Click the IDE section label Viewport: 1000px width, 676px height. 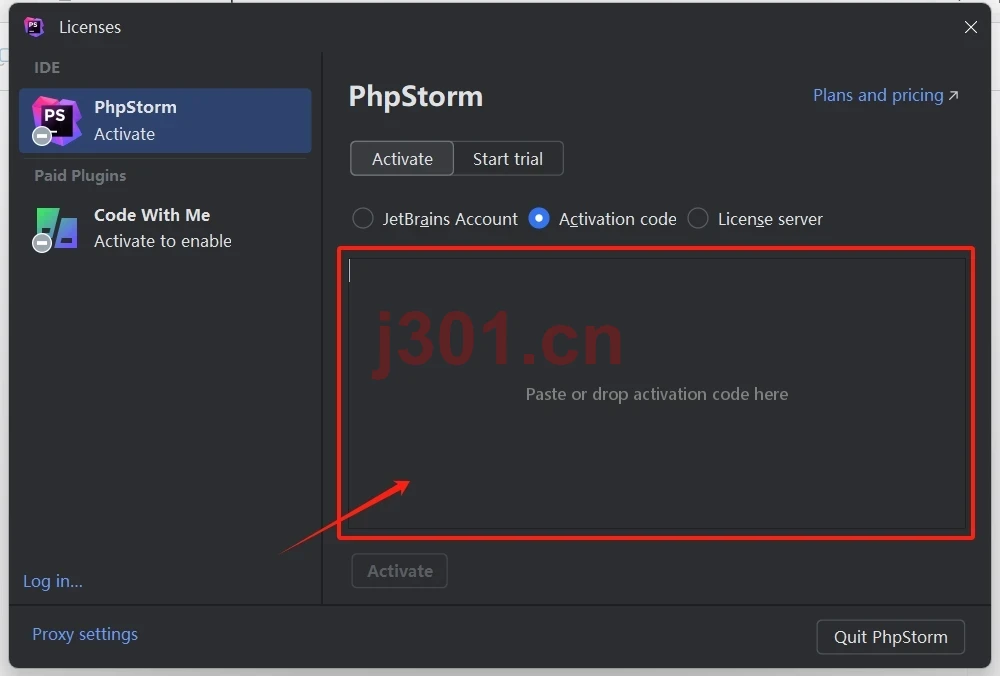[47, 68]
